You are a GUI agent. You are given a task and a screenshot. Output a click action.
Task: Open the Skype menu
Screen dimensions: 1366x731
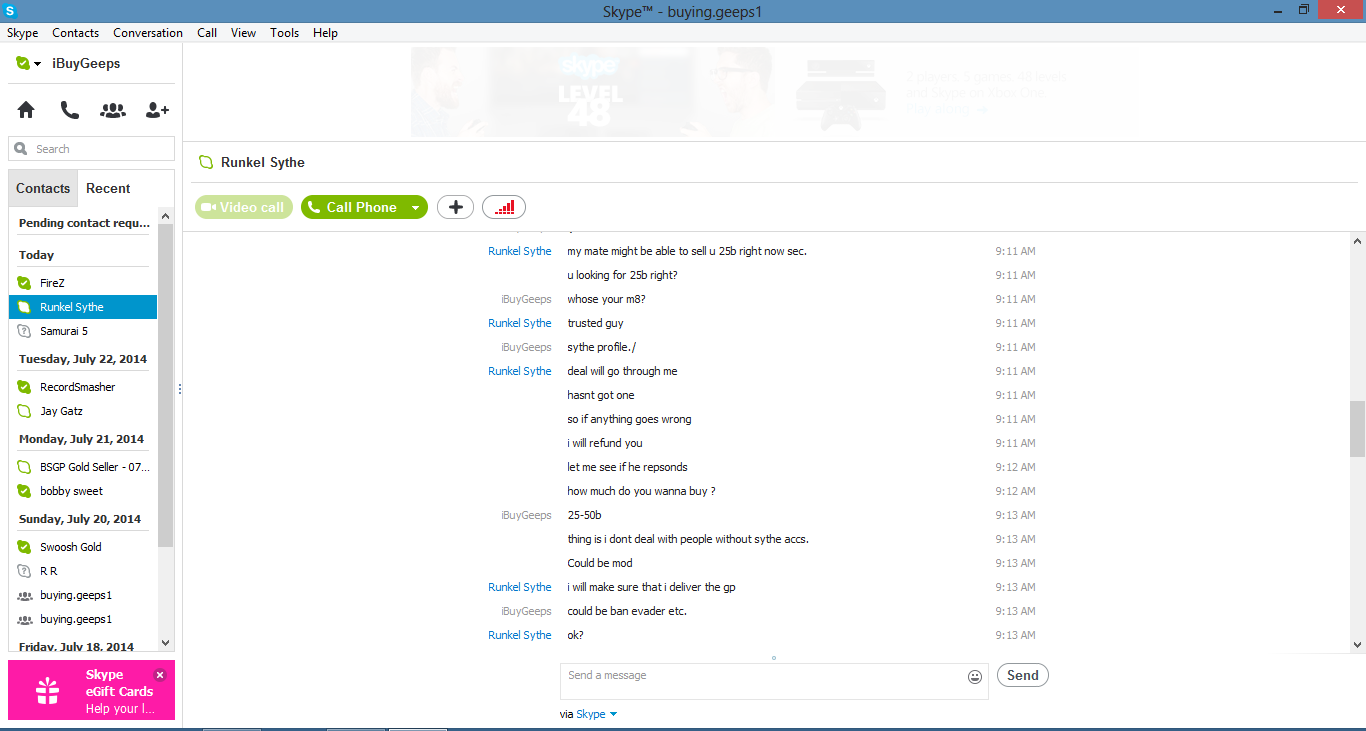(23, 33)
